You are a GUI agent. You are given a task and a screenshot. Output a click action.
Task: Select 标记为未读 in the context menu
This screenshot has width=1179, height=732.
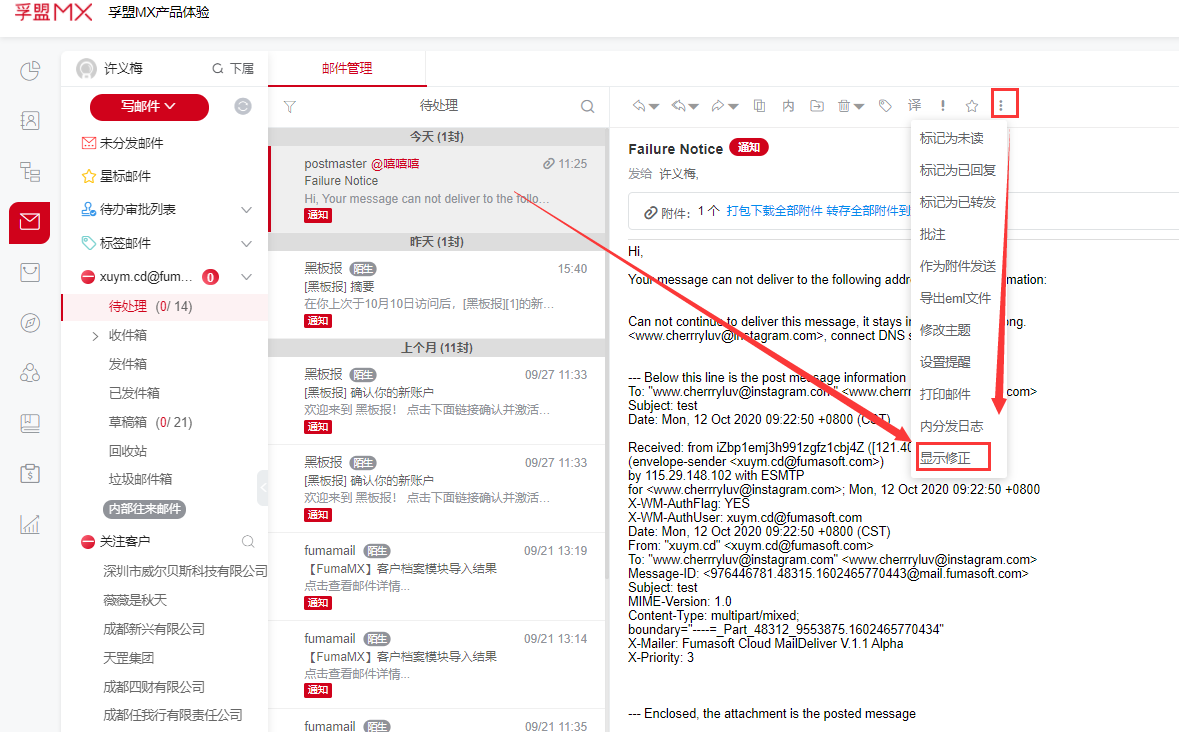point(951,138)
